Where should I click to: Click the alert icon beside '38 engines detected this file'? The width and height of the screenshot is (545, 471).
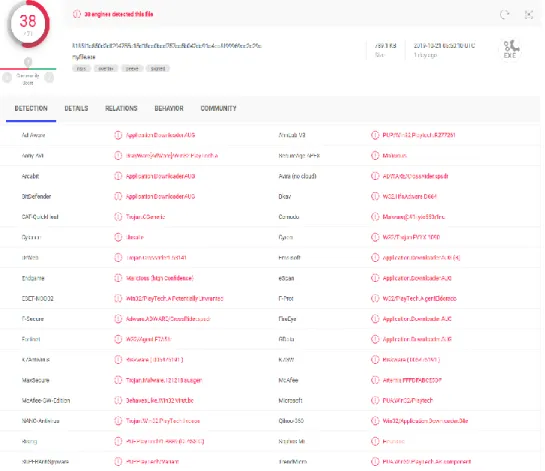[77, 14]
